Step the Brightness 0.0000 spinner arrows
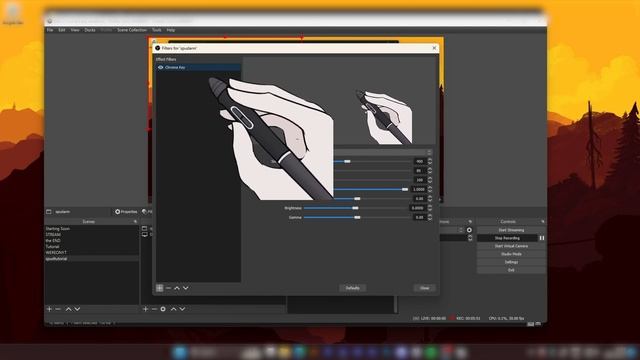This screenshot has width=640, height=360. pyautogui.click(x=429, y=208)
